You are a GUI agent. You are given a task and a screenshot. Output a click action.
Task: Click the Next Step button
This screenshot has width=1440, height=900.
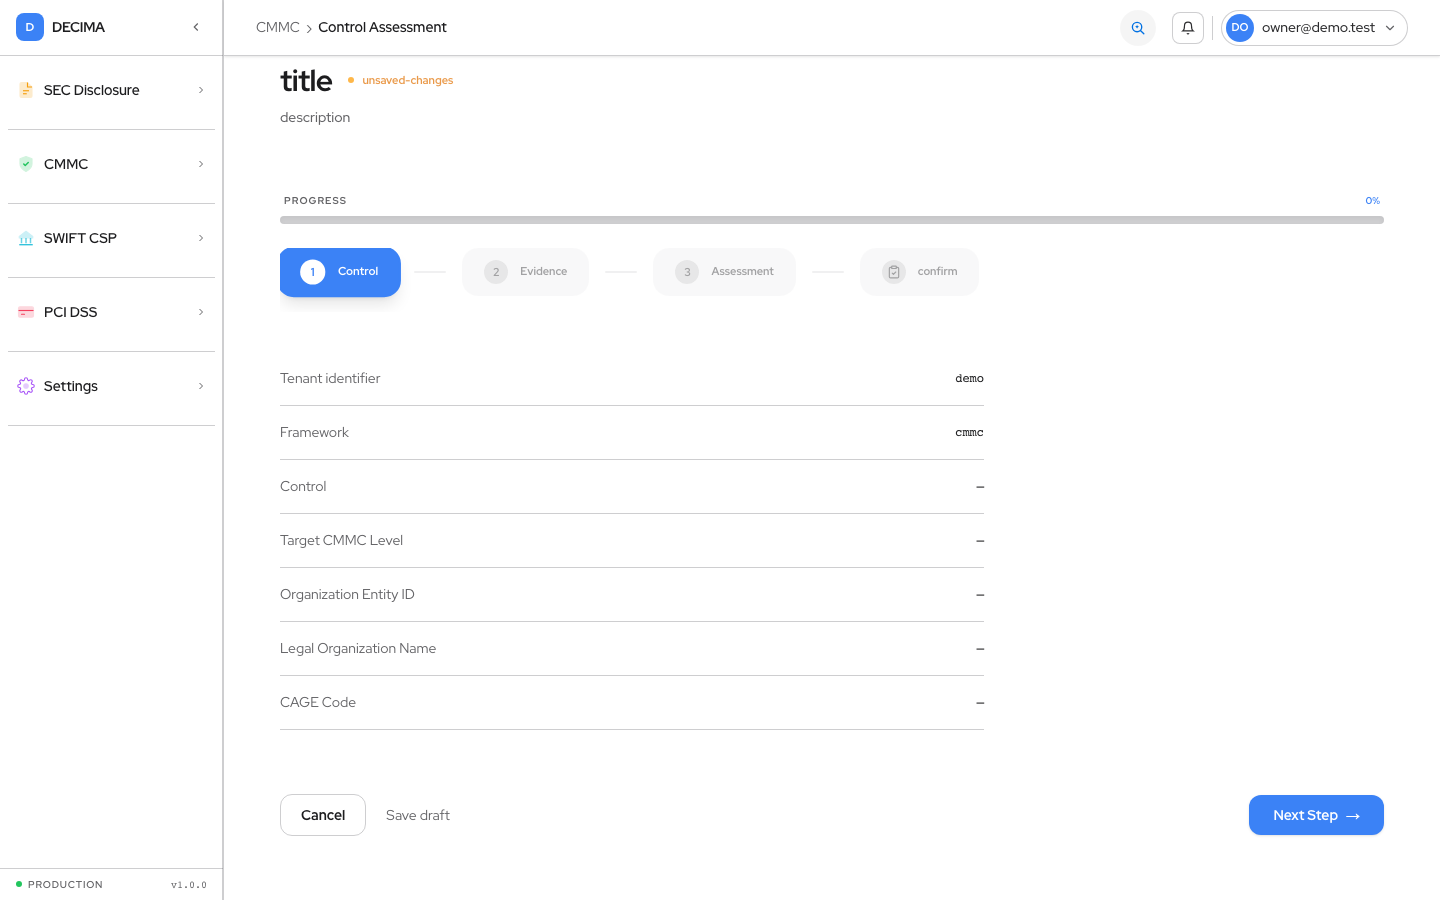click(x=1316, y=815)
